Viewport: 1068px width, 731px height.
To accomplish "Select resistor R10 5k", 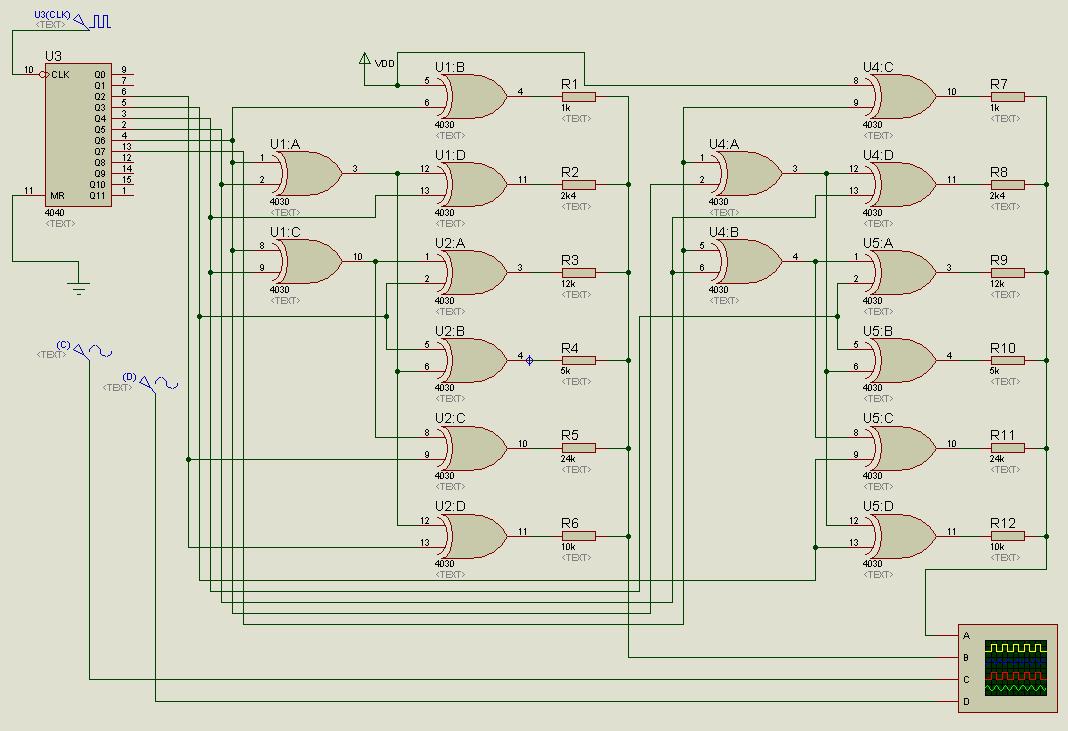I will [x=1007, y=360].
